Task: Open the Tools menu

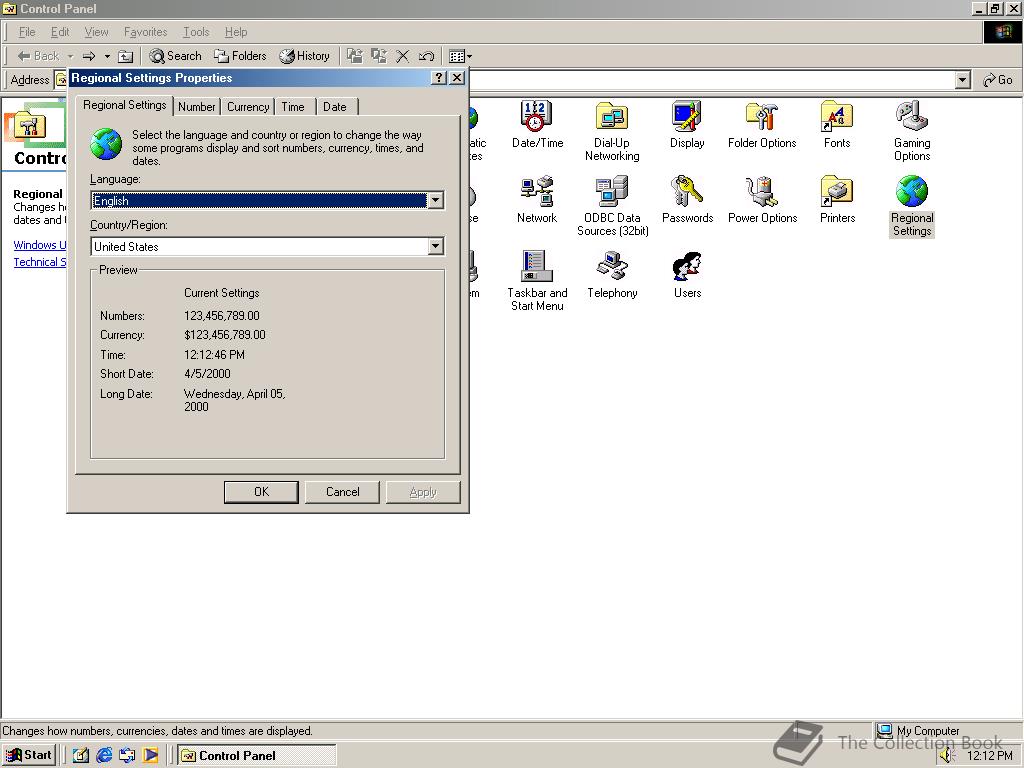Action: coord(196,32)
